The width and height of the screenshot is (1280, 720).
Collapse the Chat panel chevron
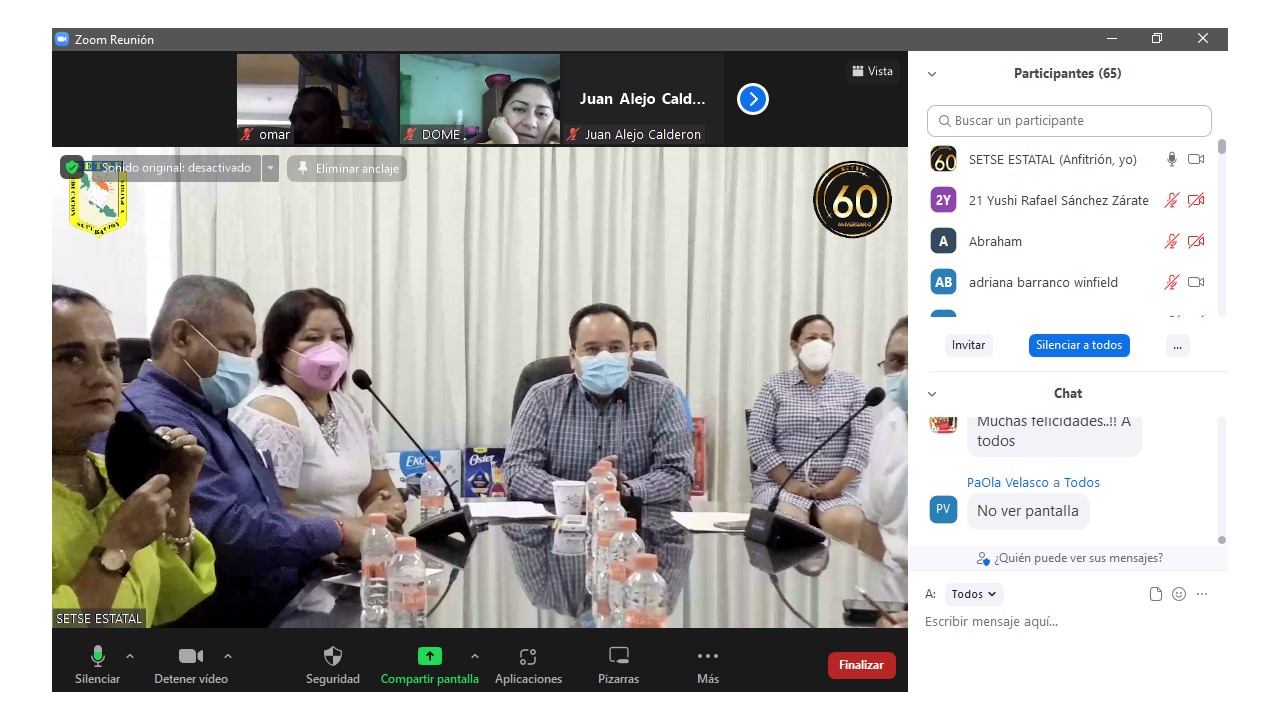click(932, 394)
